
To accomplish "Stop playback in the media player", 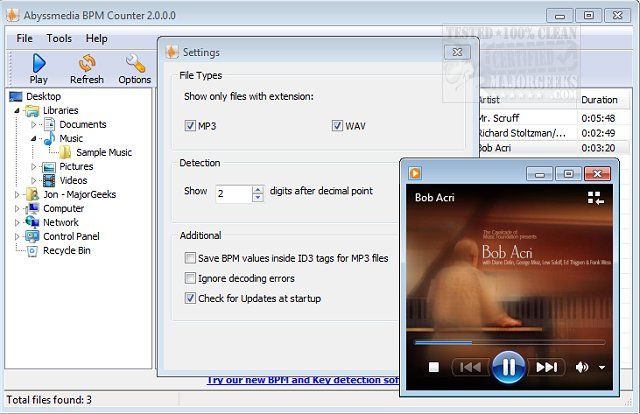I will coord(433,367).
